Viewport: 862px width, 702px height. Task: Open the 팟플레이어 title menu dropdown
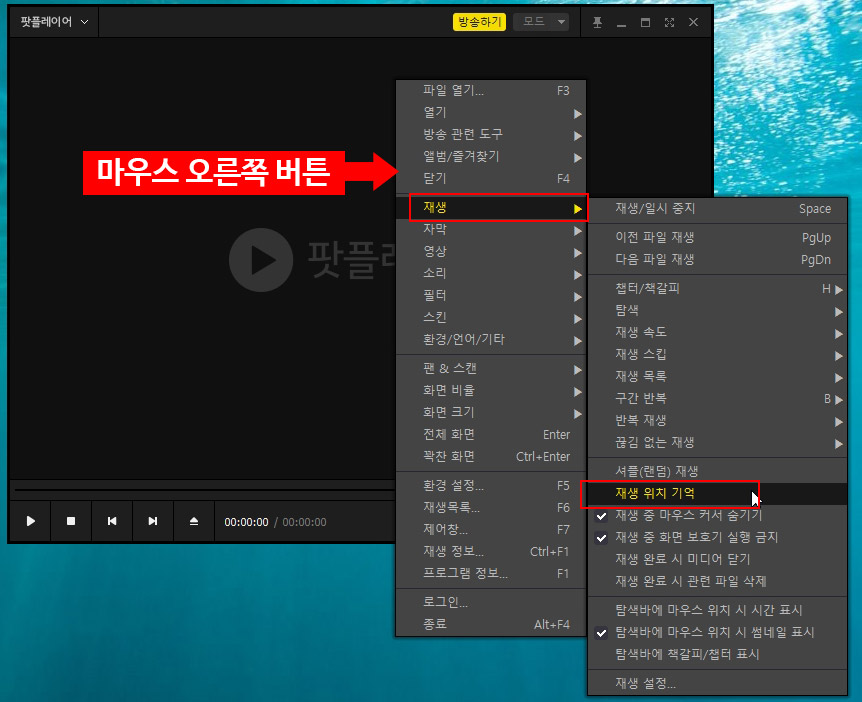click(54, 22)
